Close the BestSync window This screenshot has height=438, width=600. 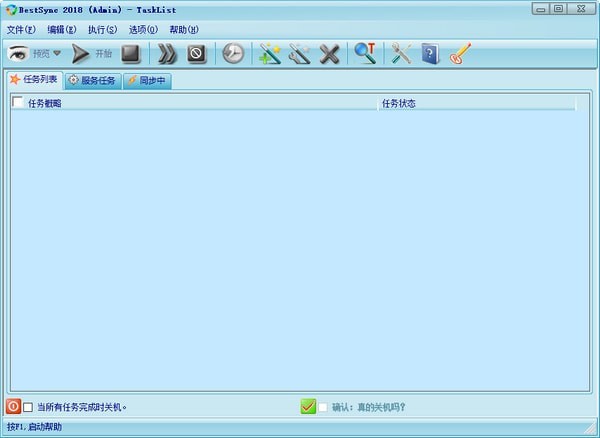coord(581,9)
